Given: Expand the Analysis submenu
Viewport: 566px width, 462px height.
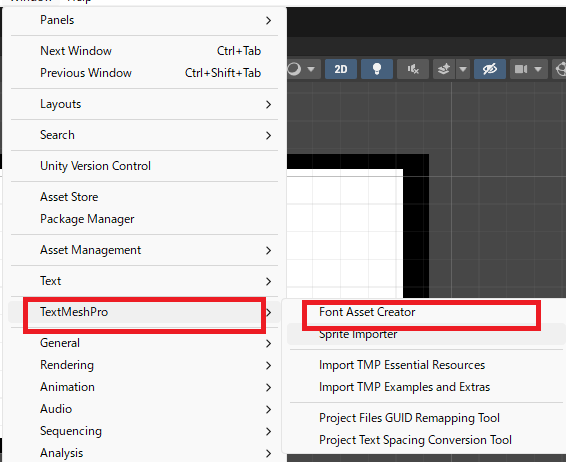Looking at the screenshot, I should point(144,453).
